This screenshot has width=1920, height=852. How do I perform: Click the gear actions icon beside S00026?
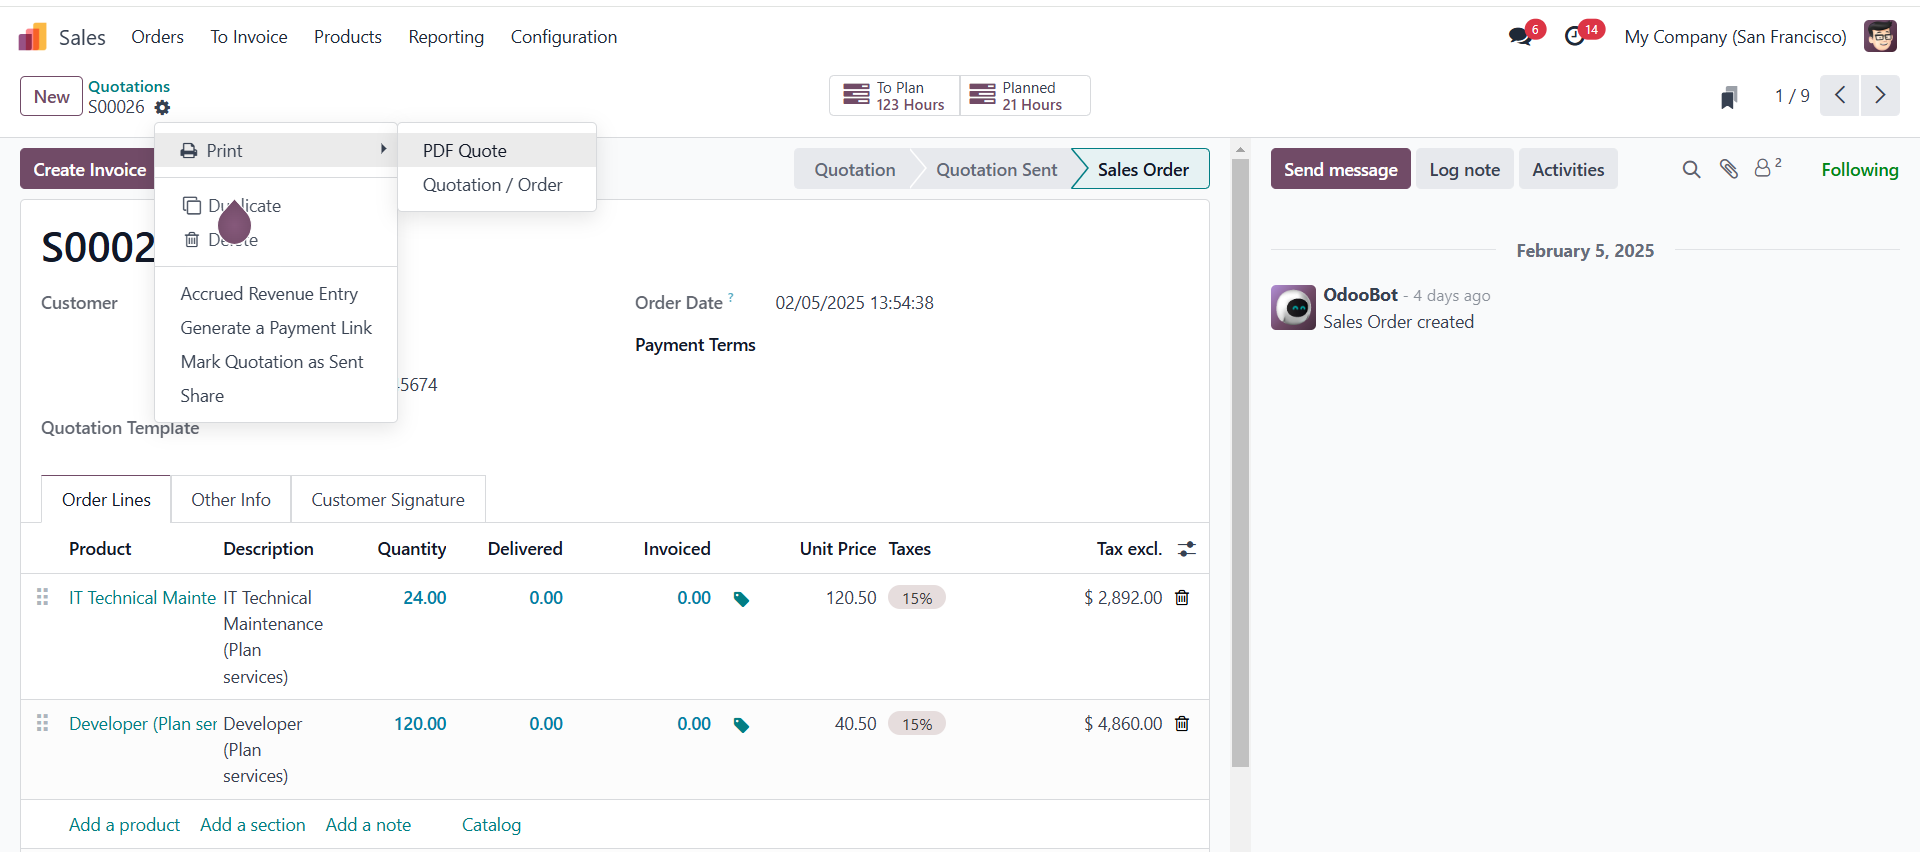[x=162, y=108]
